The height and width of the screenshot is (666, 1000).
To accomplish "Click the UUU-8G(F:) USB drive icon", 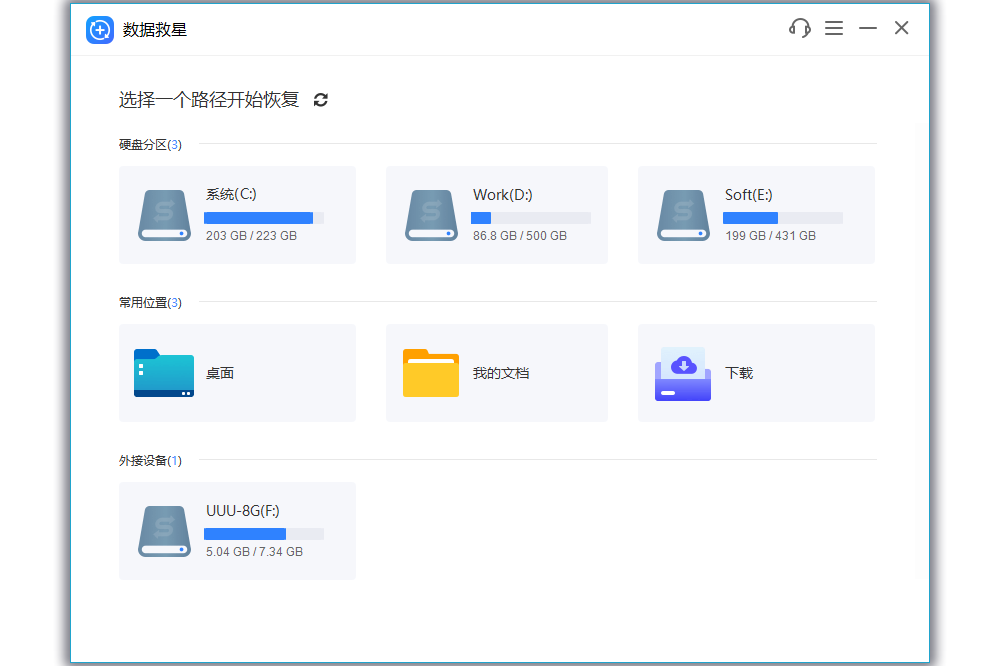I will (164, 531).
